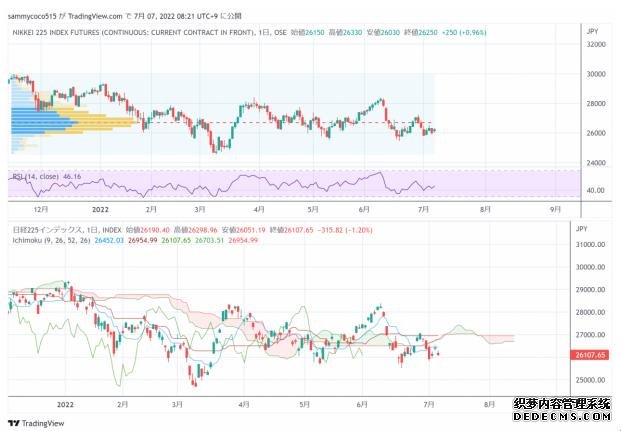Screen dimensions: 622x431
Task: Click 6月 on the index chart time axis
Action: [362, 404]
